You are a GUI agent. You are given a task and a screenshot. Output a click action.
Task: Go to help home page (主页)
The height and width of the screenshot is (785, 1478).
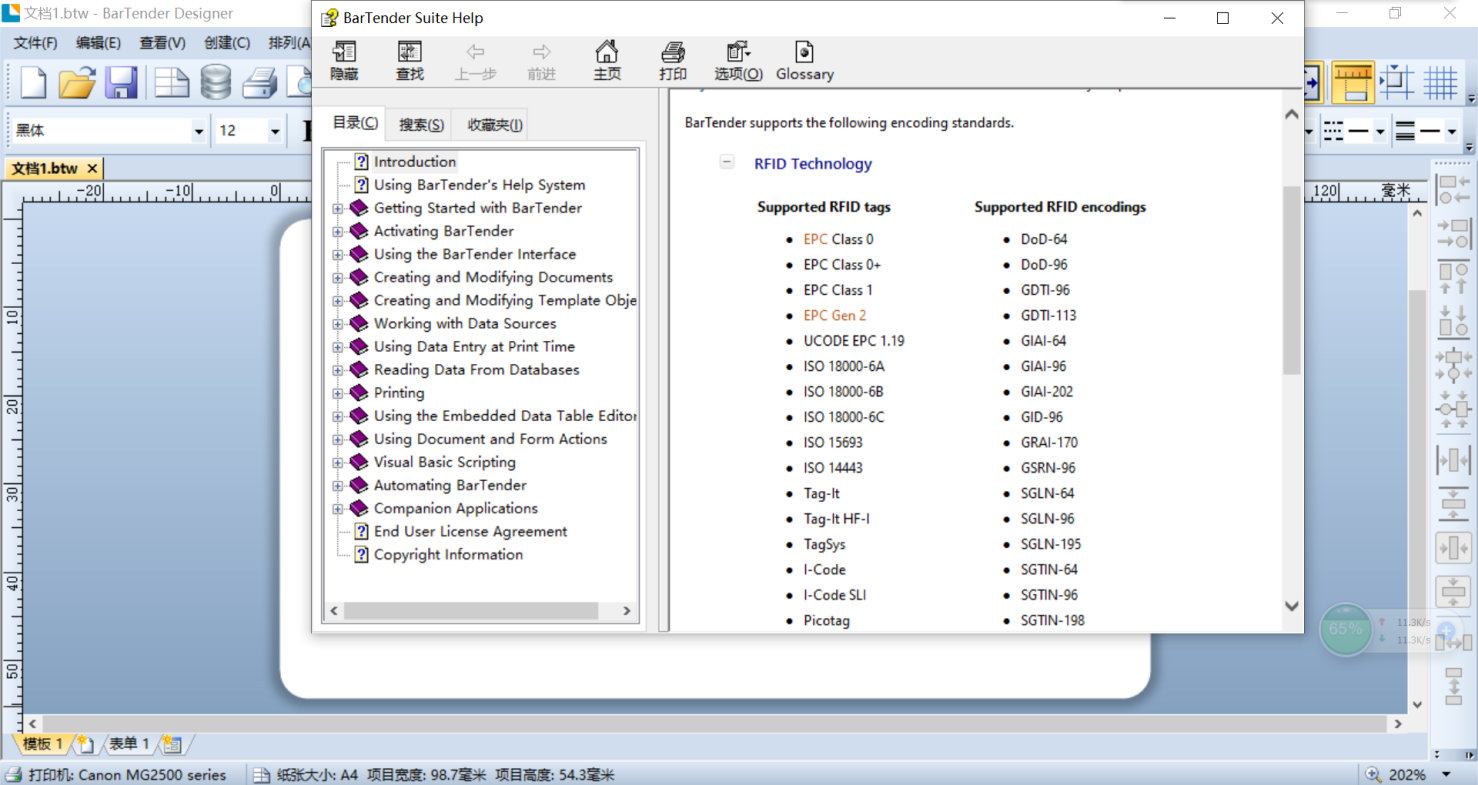[607, 61]
